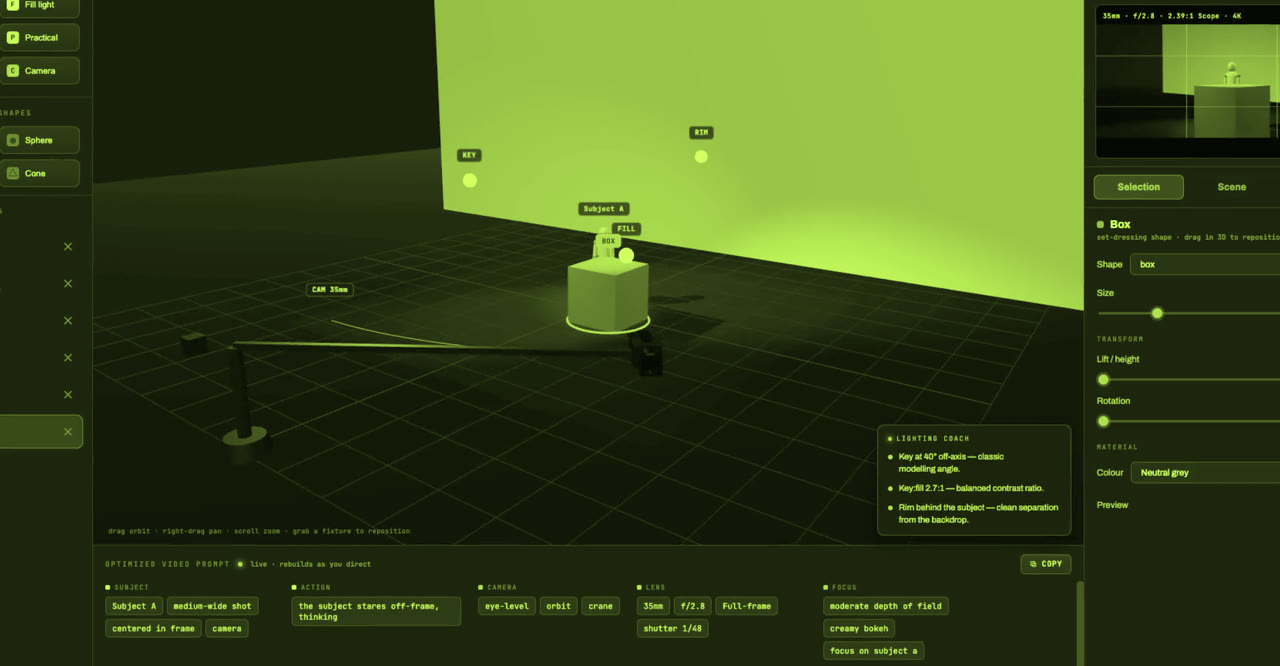Click the crane camera chip
Screen dimensions: 1280x666
tap(601, 606)
